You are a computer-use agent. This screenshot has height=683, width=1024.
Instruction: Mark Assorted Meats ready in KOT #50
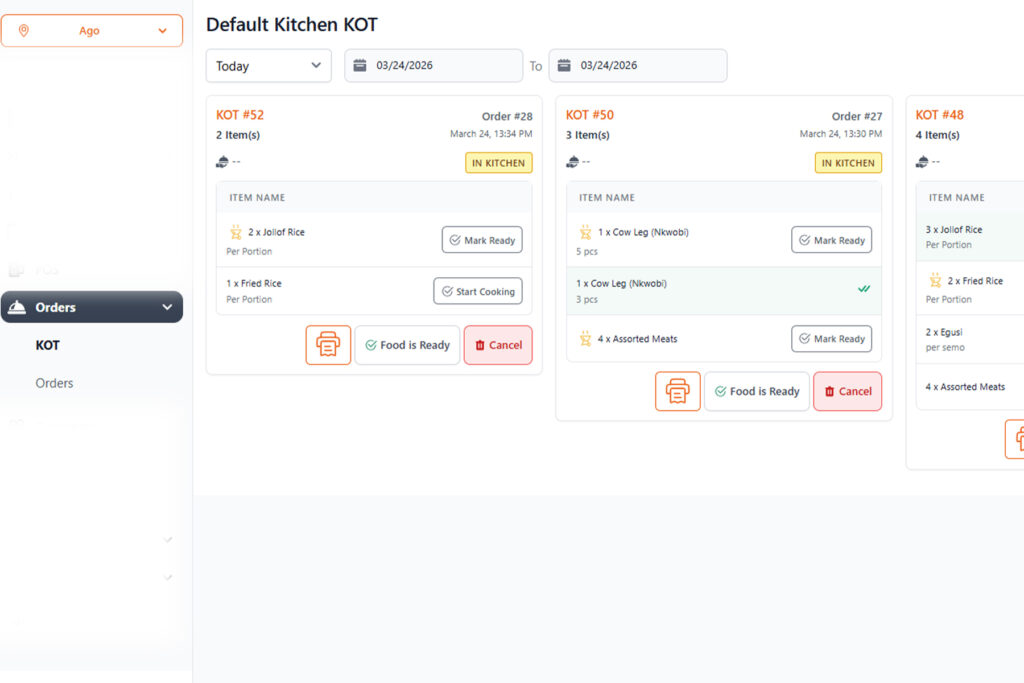(x=831, y=339)
